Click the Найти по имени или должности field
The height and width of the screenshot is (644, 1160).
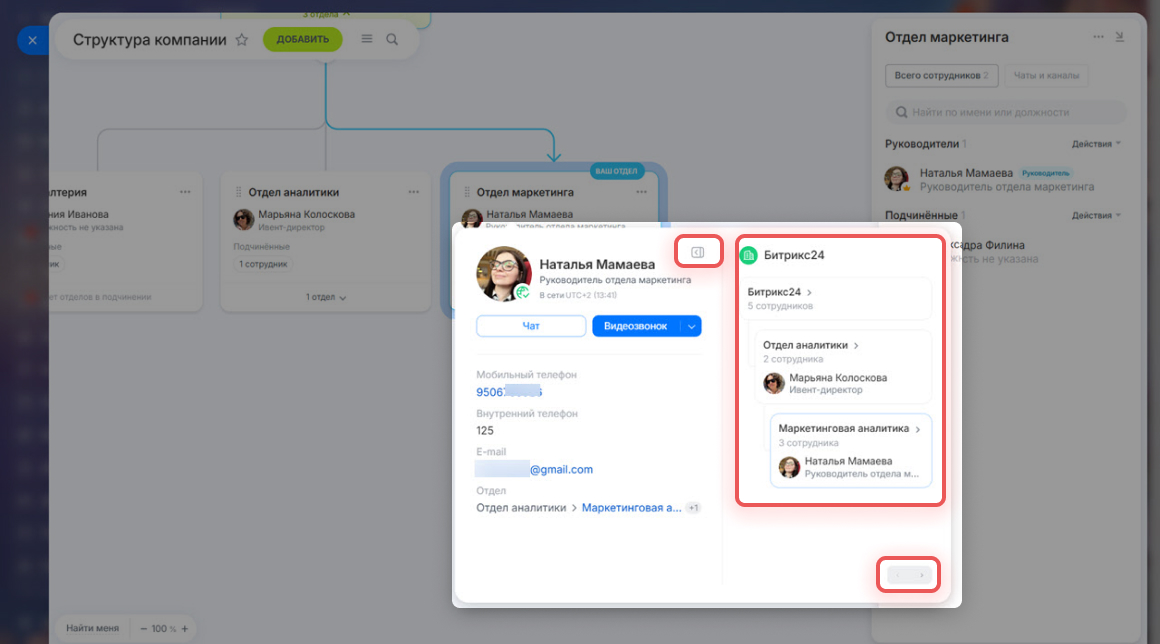(x=1006, y=112)
